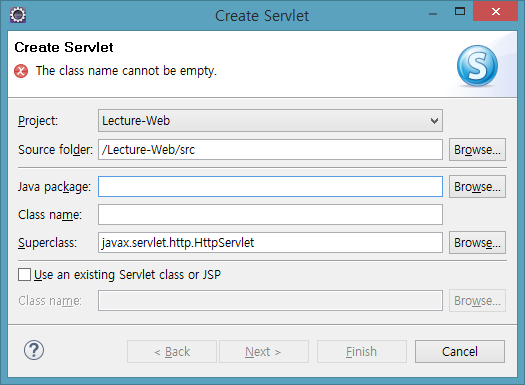Expand the Project dropdown arrow

tap(434, 121)
